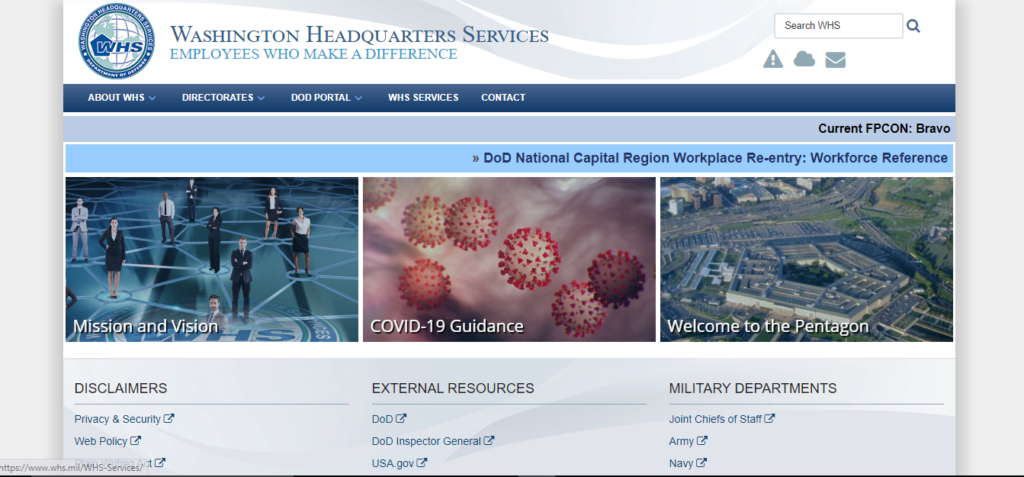Go to WHS SERVICES page
Screen dimensions: 1024x477
pyautogui.click(x=423, y=97)
